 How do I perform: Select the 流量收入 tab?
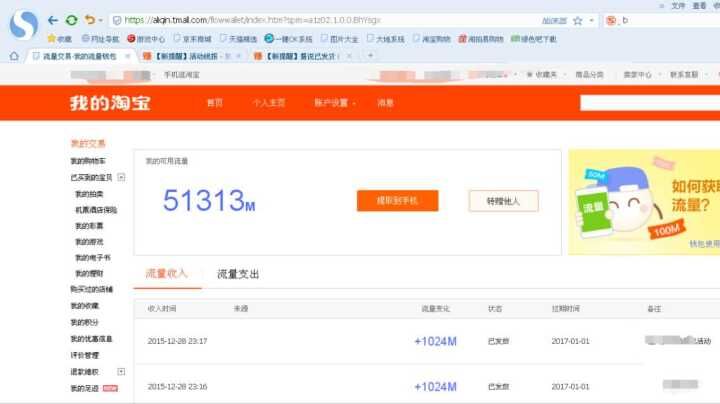coord(166,274)
